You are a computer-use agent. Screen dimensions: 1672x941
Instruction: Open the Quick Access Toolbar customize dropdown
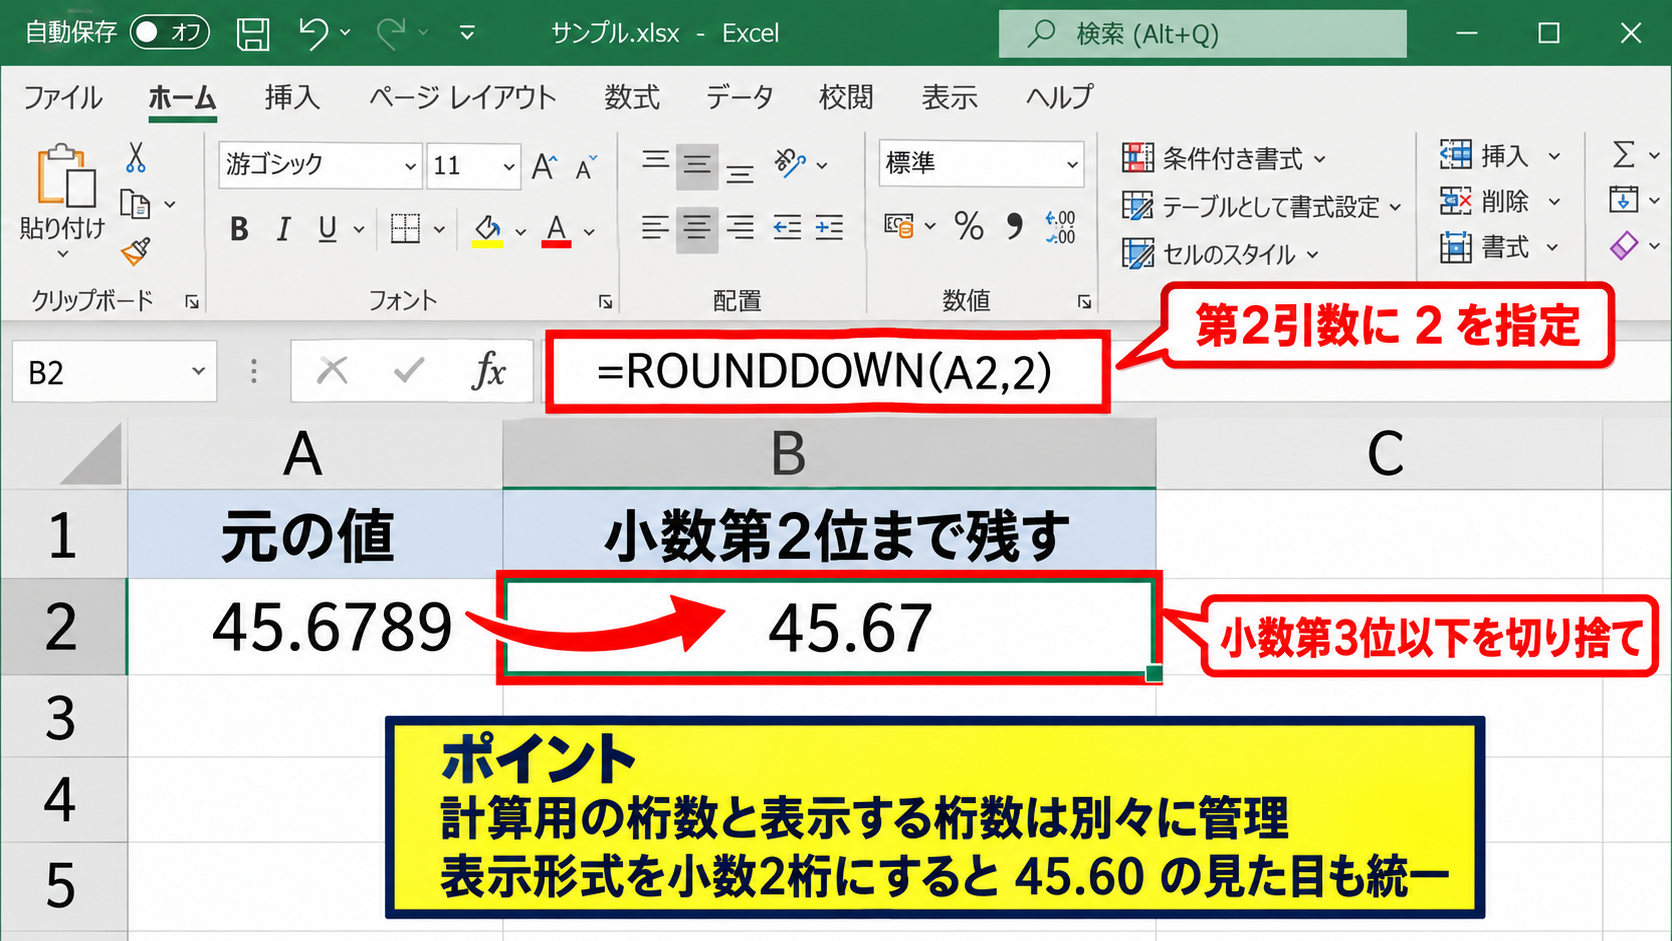tap(467, 34)
